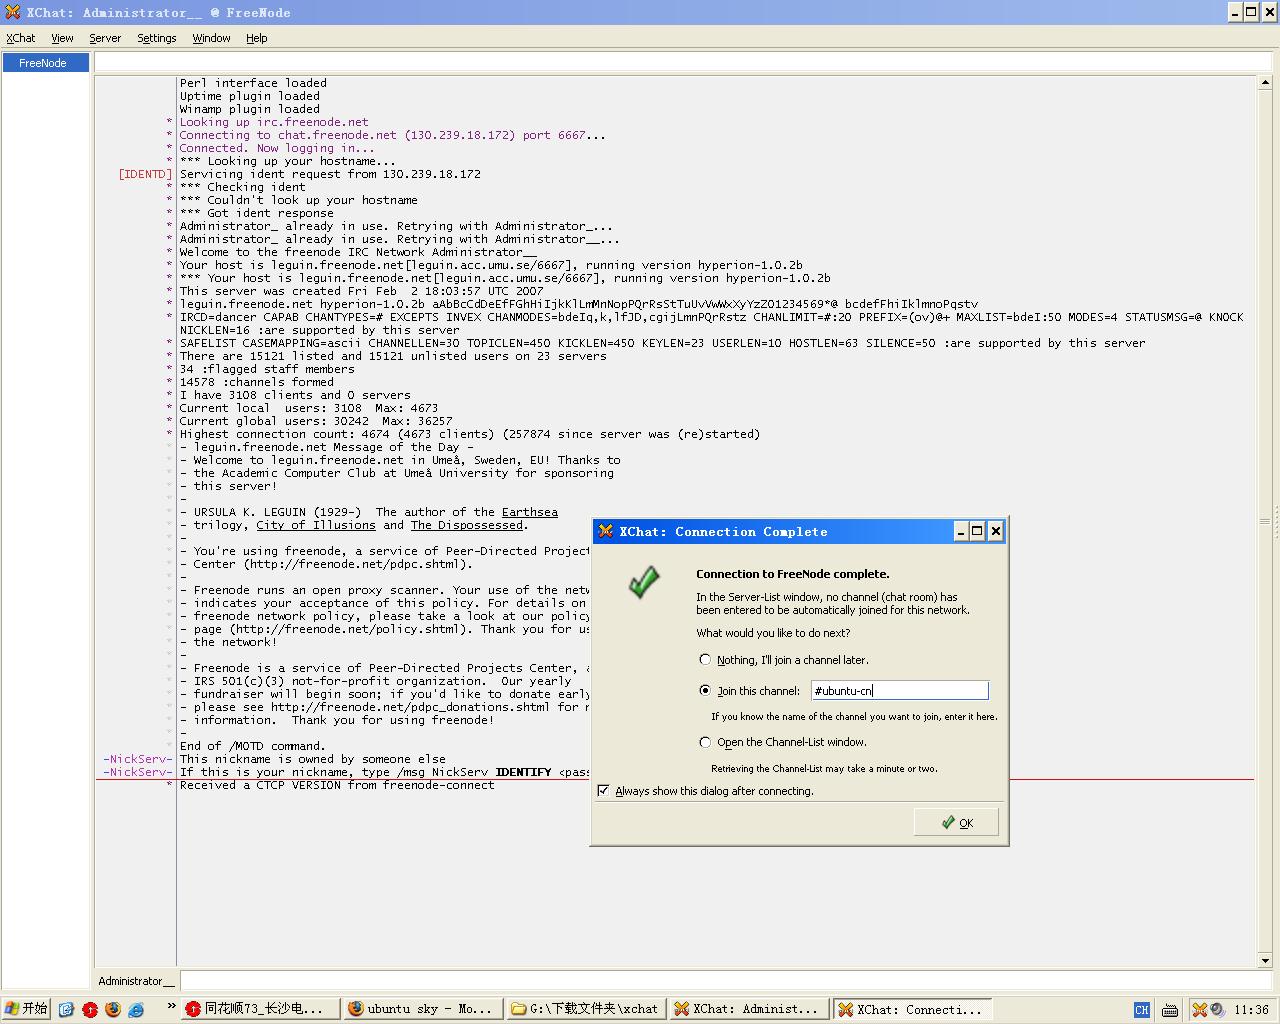This screenshot has width=1280, height=1024.
Task: Maximize the Connection Complete dialog
Action: [x=977, y=531]
